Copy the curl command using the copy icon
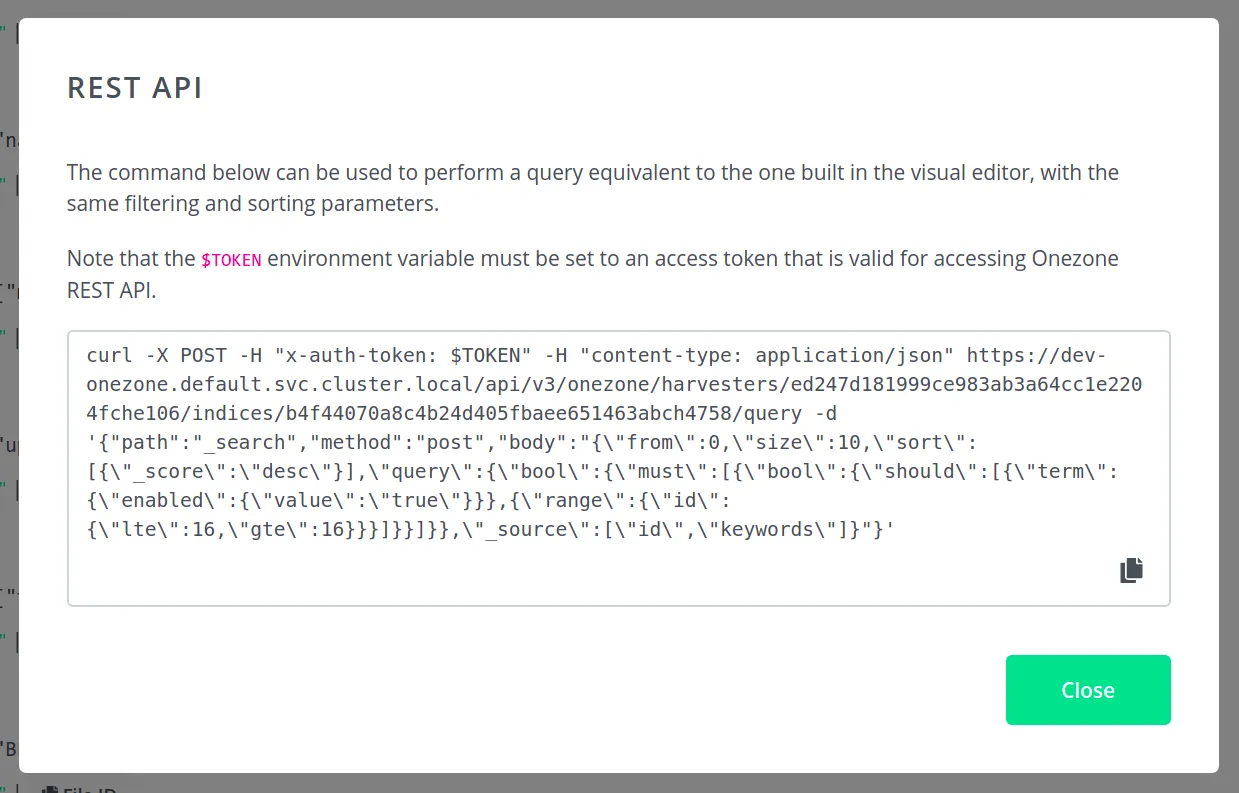The width and height of the screenshot is (1239, 793). tap(1130, 569)
